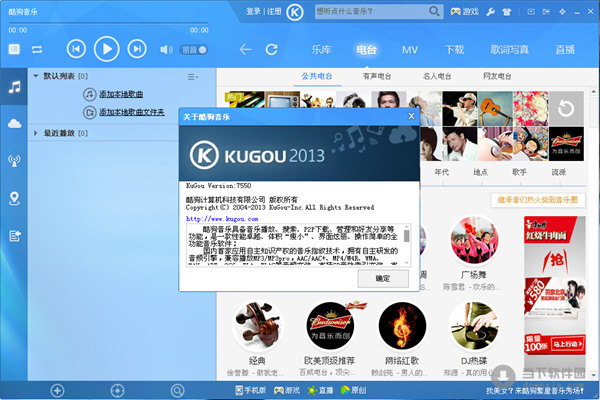The image size is (600, 400).
Task: Open the 歌词写真 tab
Action: pyautogui.click(x=509, y=50)
